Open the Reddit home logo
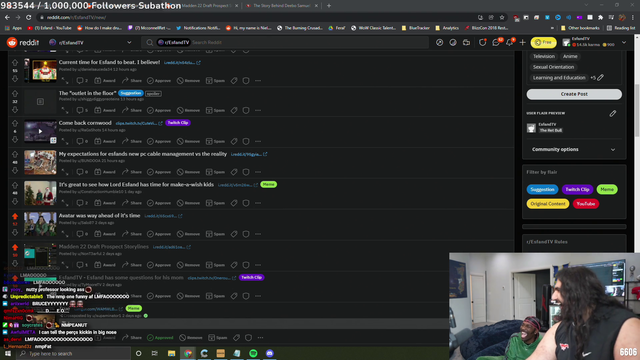The height and width of the screenshot is (360, 640). [23, 42]
